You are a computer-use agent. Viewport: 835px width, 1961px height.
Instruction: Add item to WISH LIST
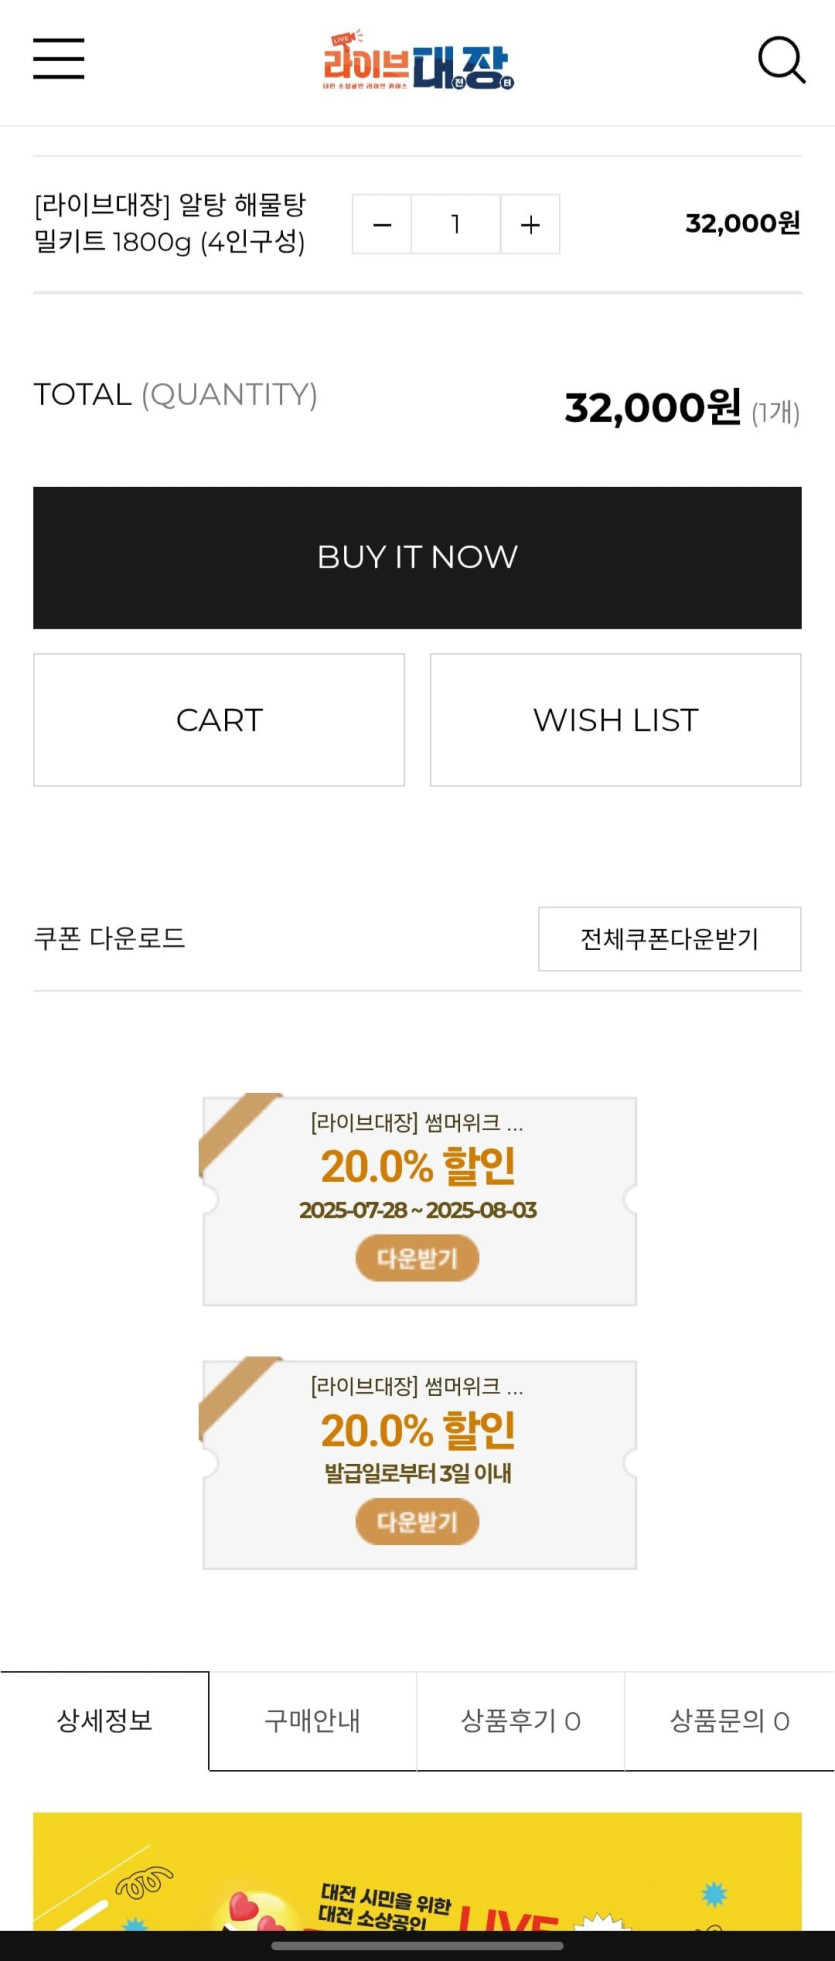click(x=615, y=720)
